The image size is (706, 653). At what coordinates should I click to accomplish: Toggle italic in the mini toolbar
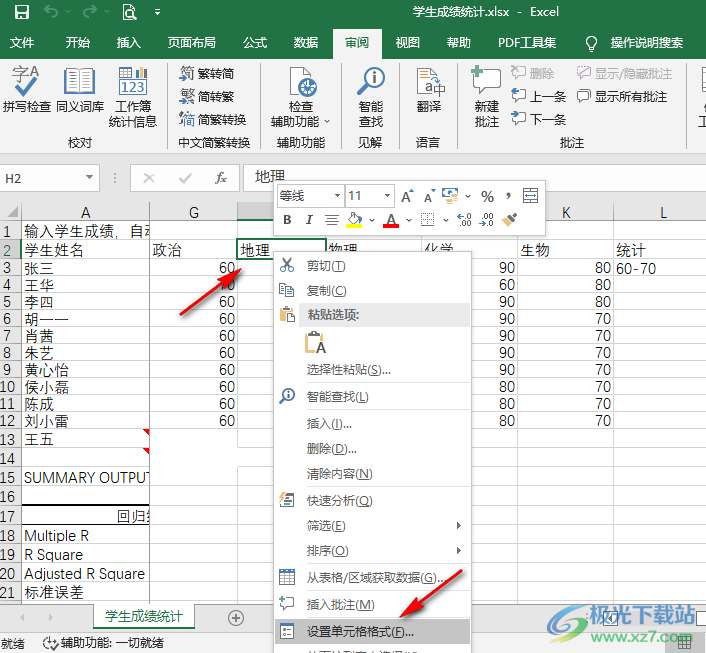(310, 220)
